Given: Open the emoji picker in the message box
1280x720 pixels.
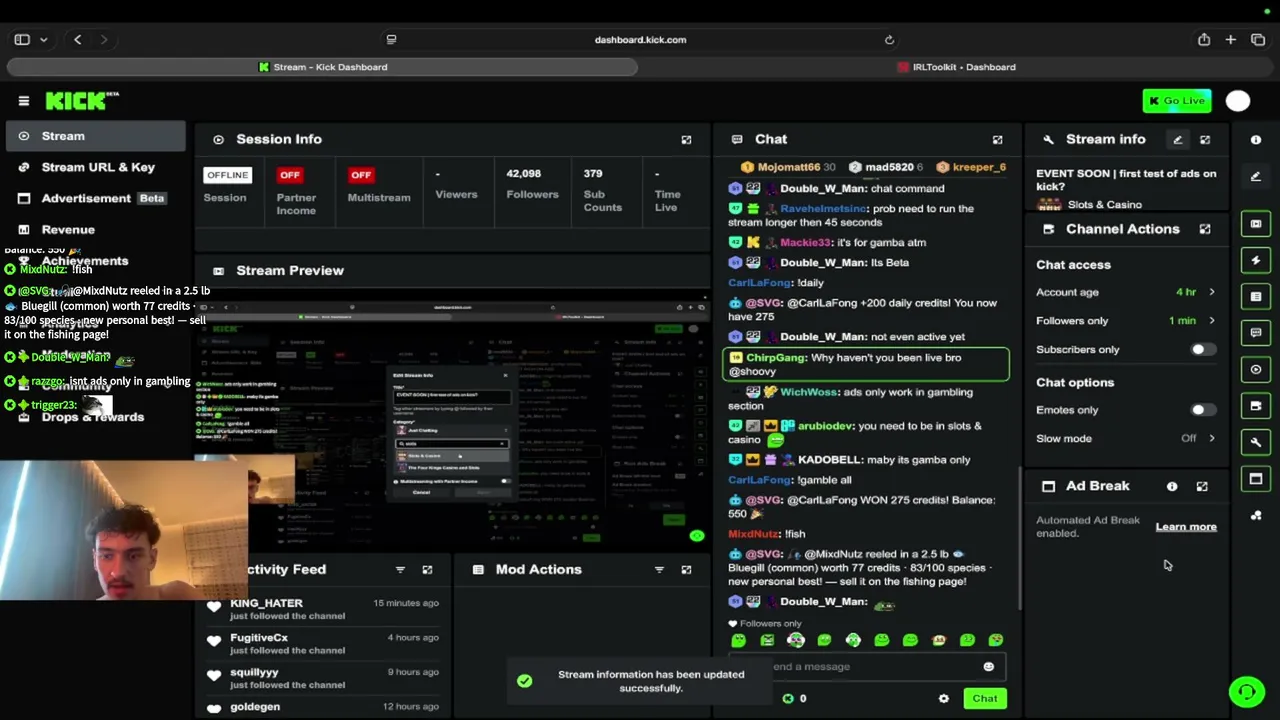Looking at the screenshot, I should click(x=989, y=667).
